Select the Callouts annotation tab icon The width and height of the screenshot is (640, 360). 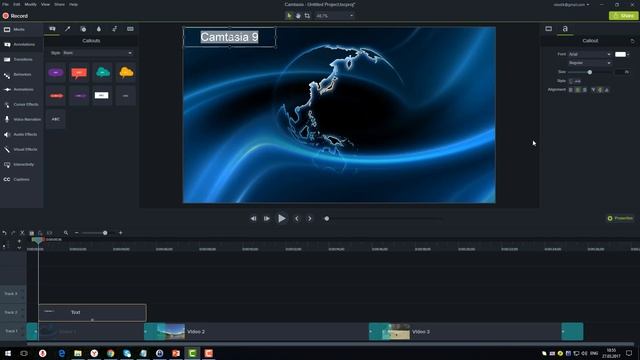point(52,29)
